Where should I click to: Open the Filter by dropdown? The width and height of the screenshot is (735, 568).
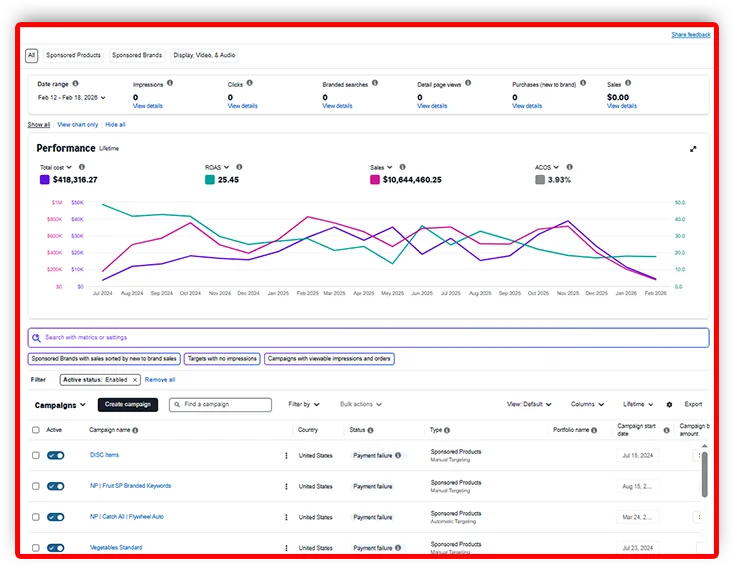304,404
